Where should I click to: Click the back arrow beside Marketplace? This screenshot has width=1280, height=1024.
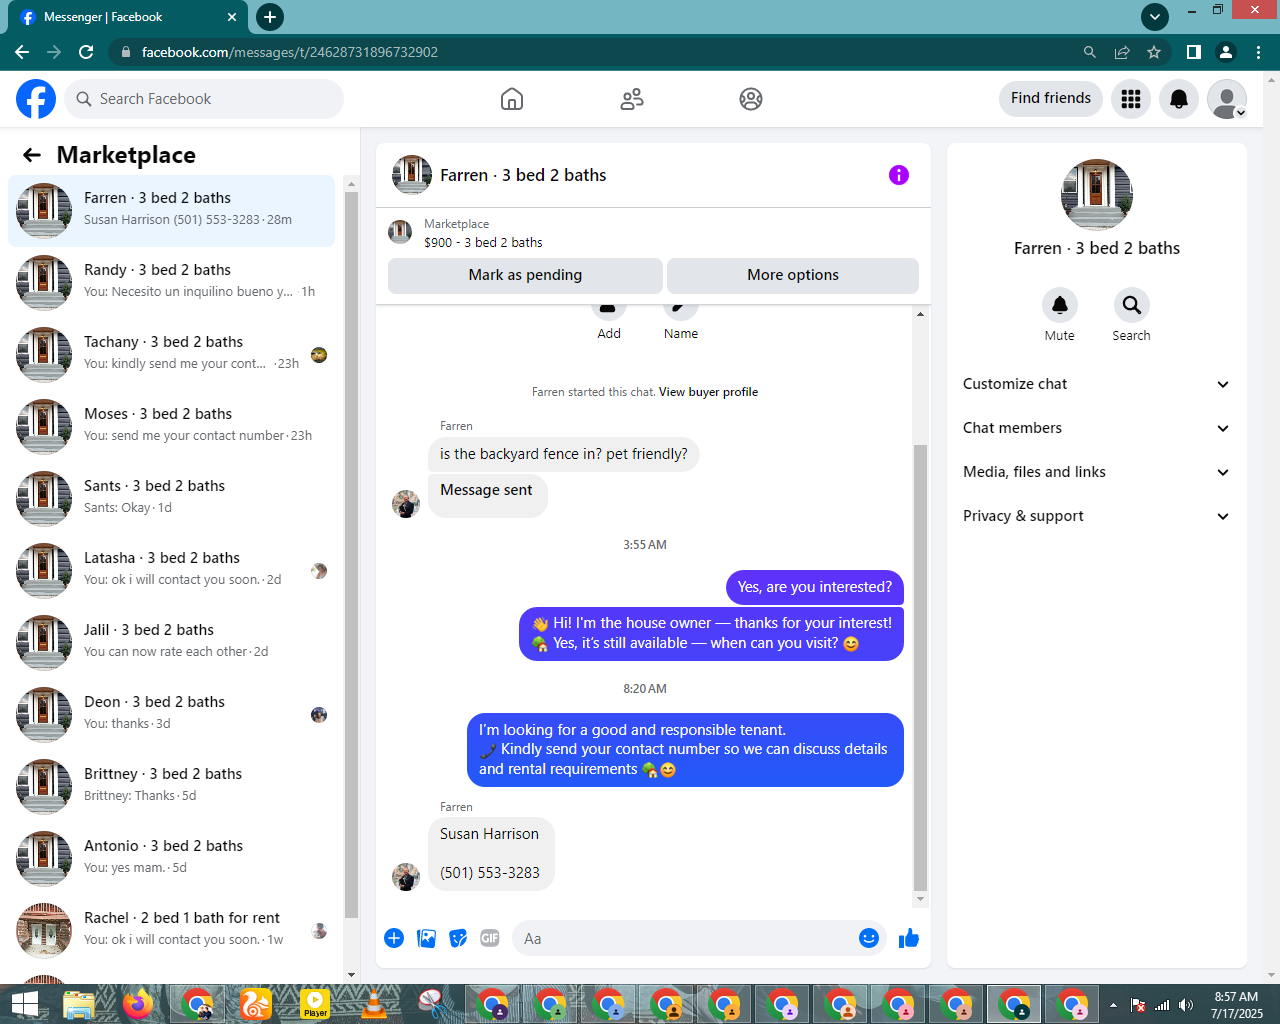tap(32, 155)
